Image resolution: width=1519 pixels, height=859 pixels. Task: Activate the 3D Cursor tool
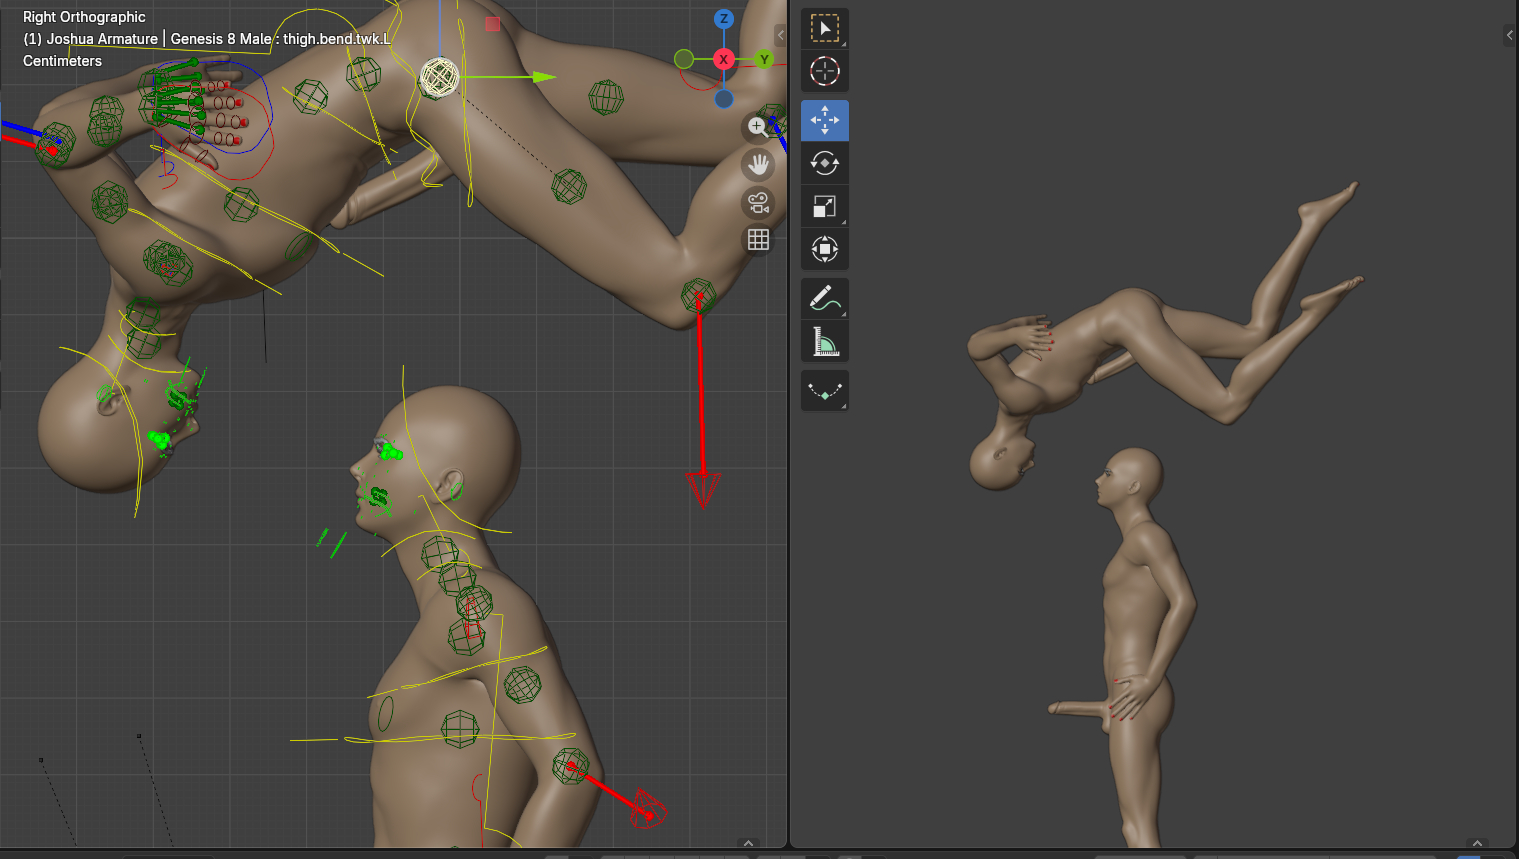[x=824, y=72]
